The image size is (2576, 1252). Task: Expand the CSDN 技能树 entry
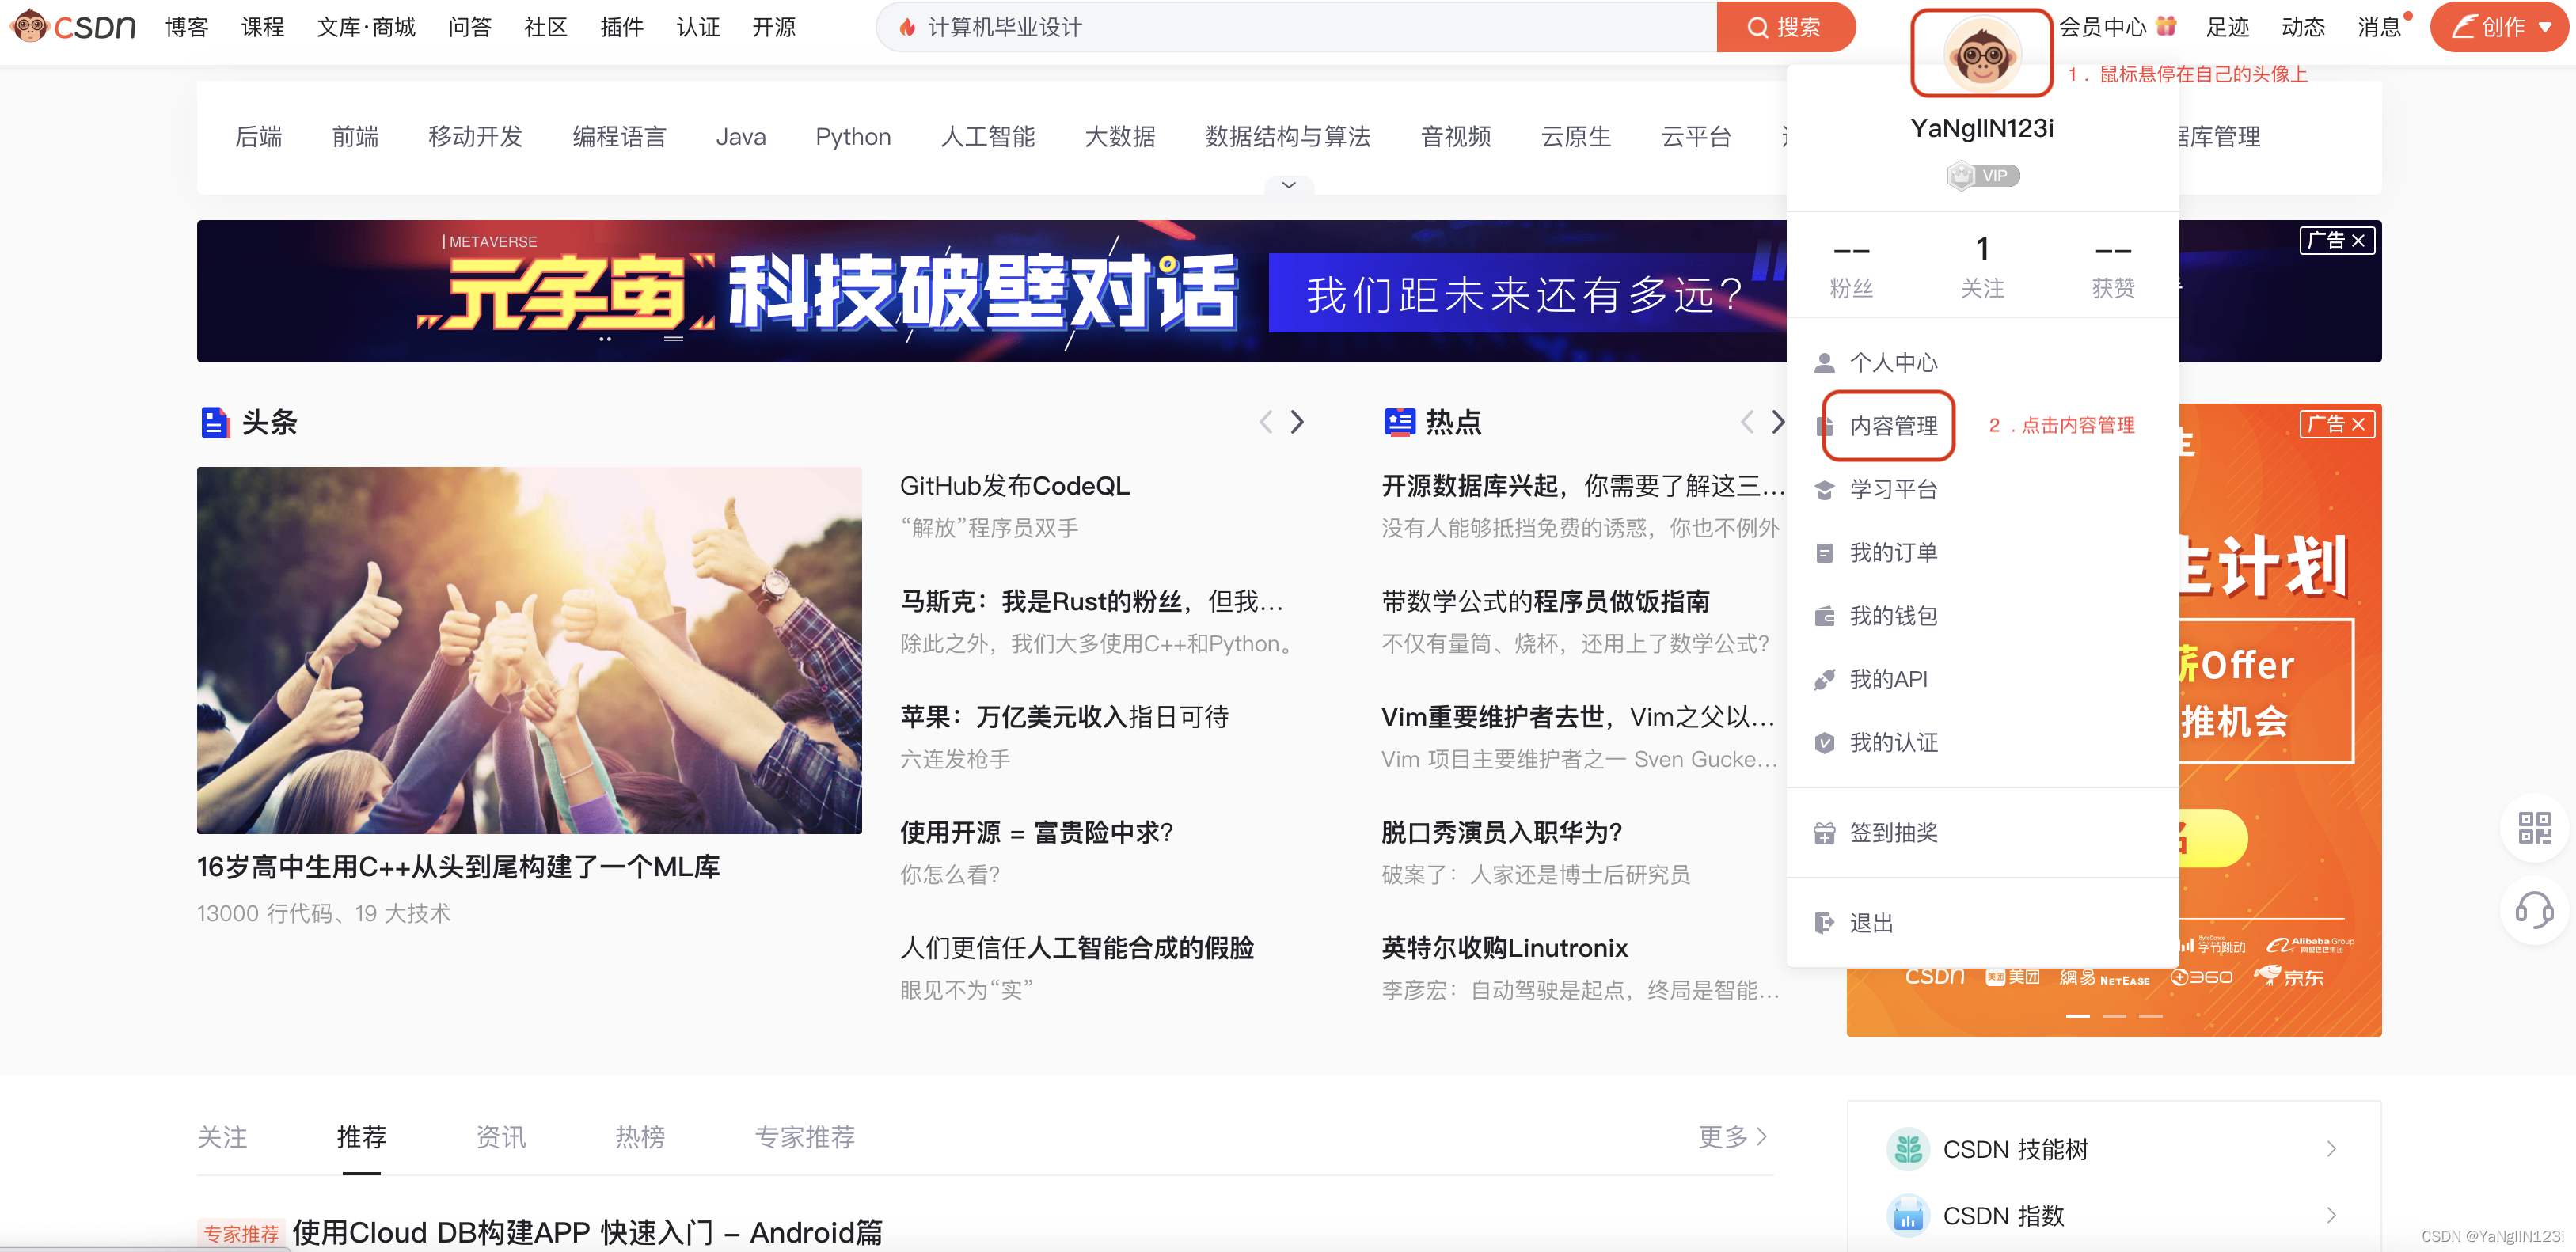(x=2331, y=1149)
